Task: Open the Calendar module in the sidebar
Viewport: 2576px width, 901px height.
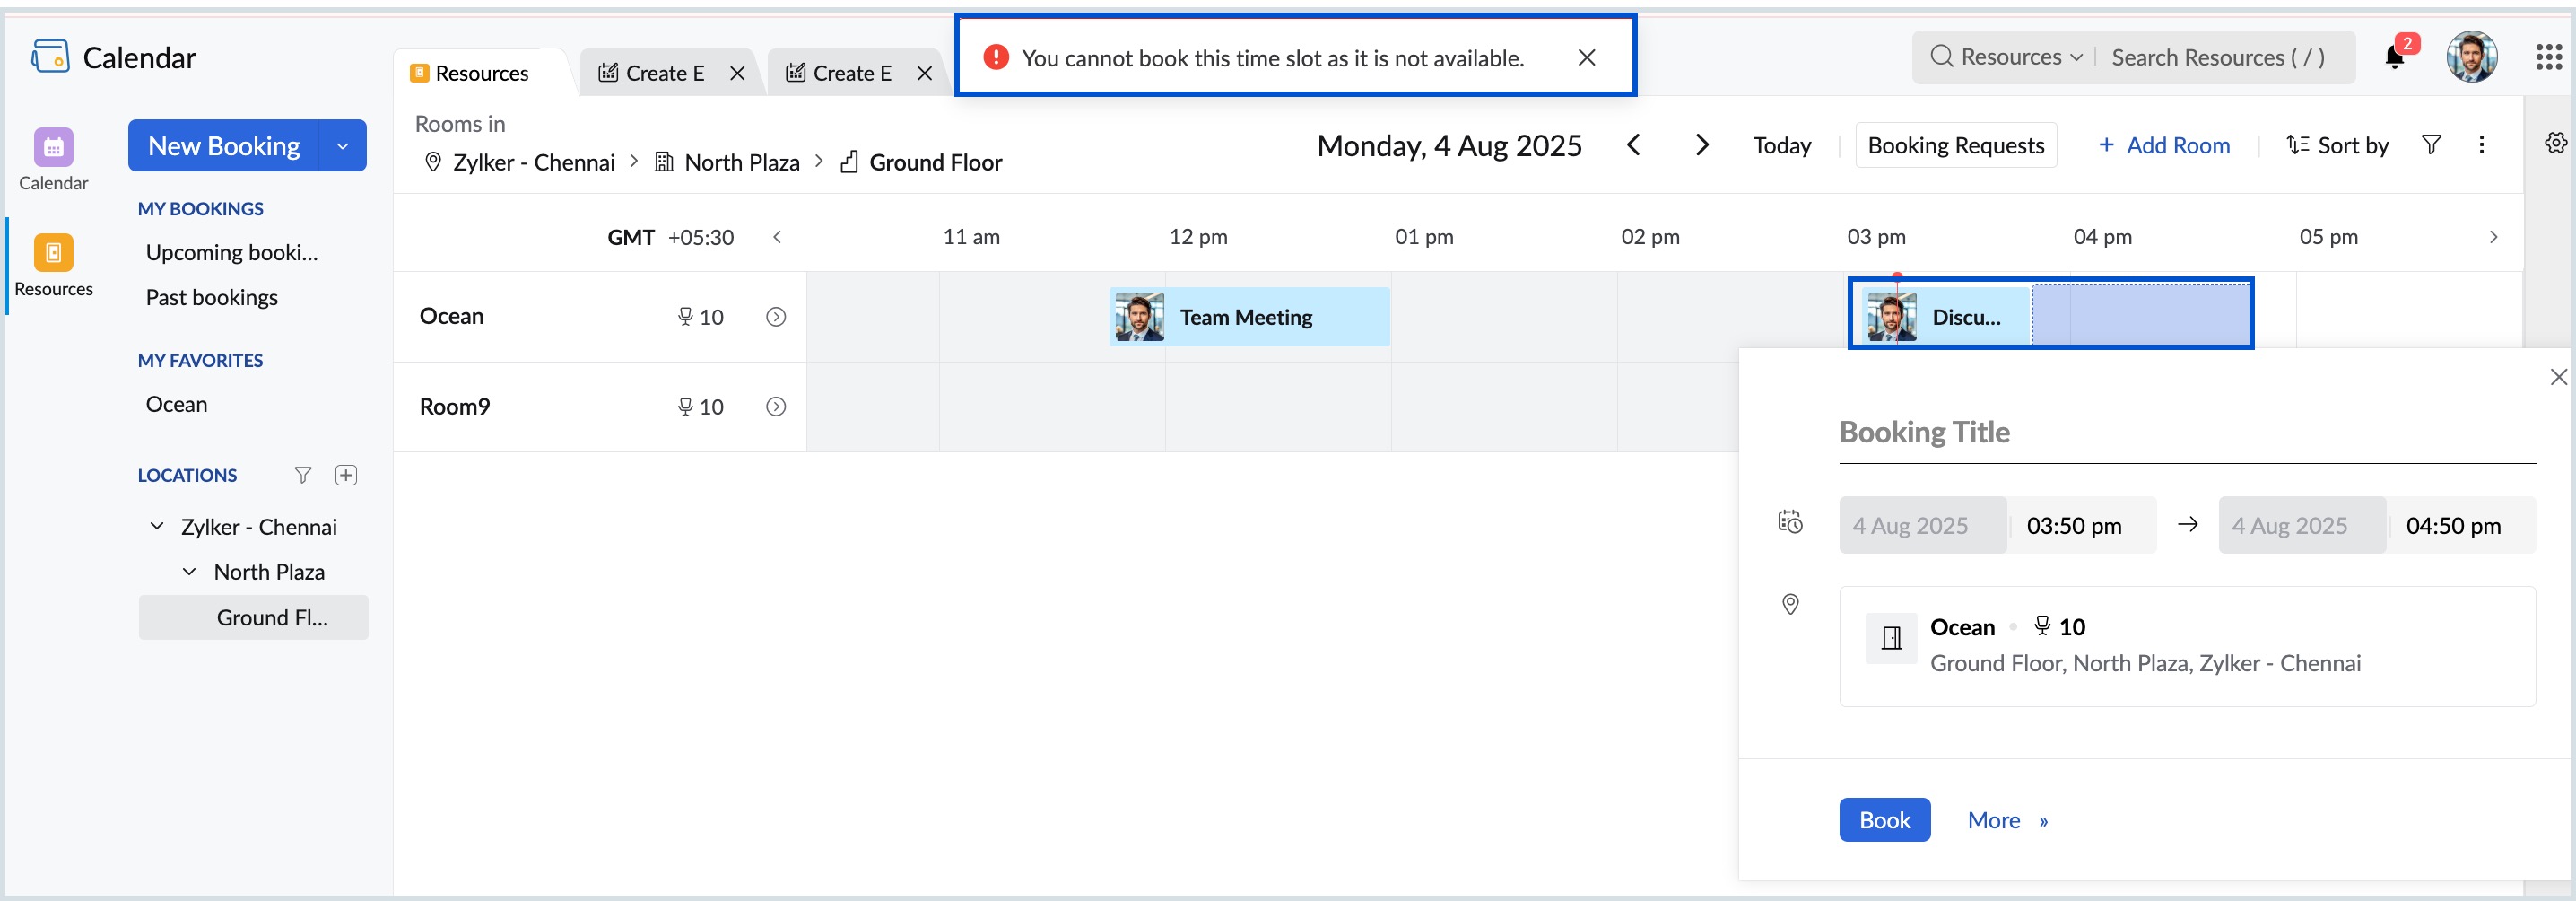Action: [53, 160]
